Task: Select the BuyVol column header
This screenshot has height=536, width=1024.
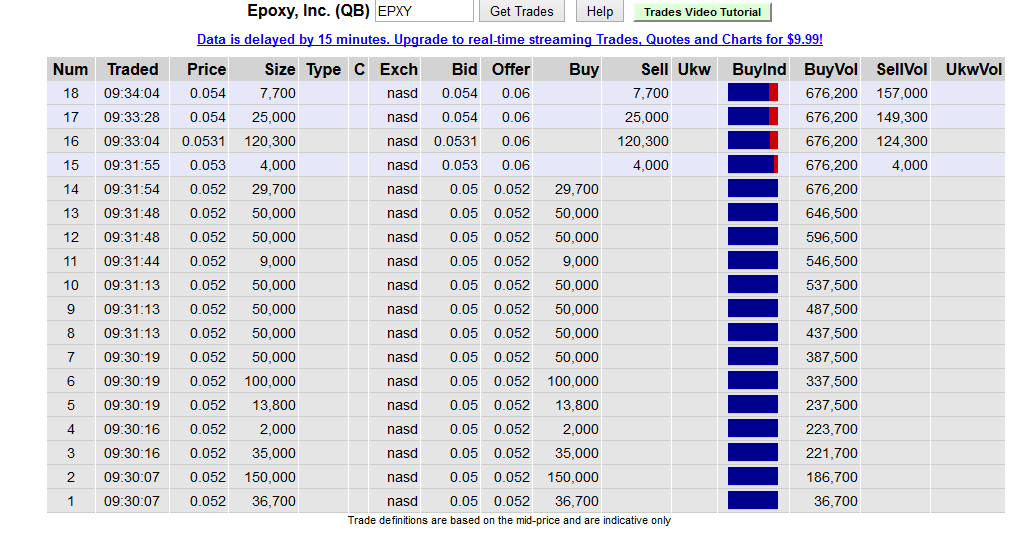Action: pos(830,69)
